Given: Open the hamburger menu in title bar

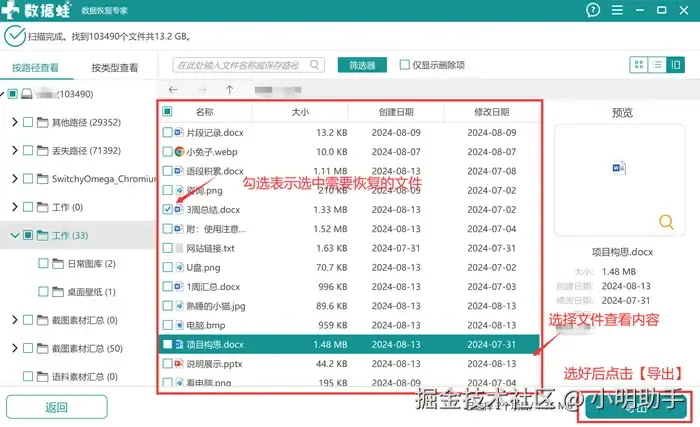Looking at the screenshot, I should coord(617,10).
